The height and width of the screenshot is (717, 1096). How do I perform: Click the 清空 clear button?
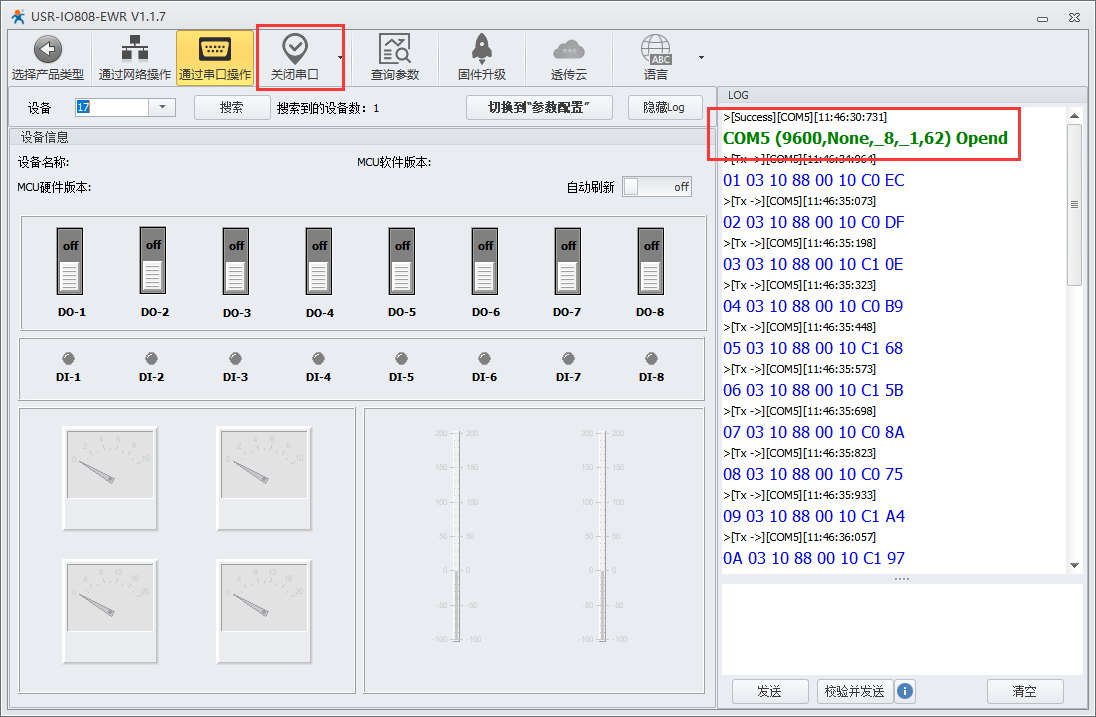coord(1025,691)
